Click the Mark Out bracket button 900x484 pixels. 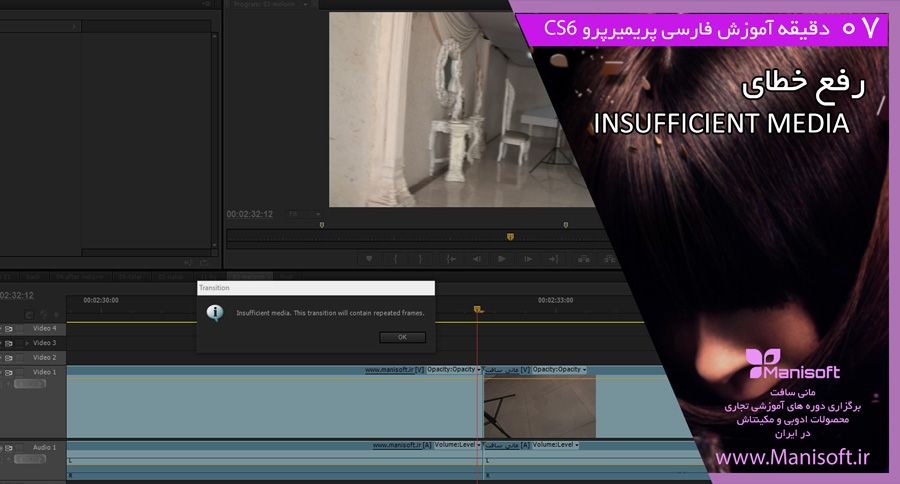tap(421, 259)
